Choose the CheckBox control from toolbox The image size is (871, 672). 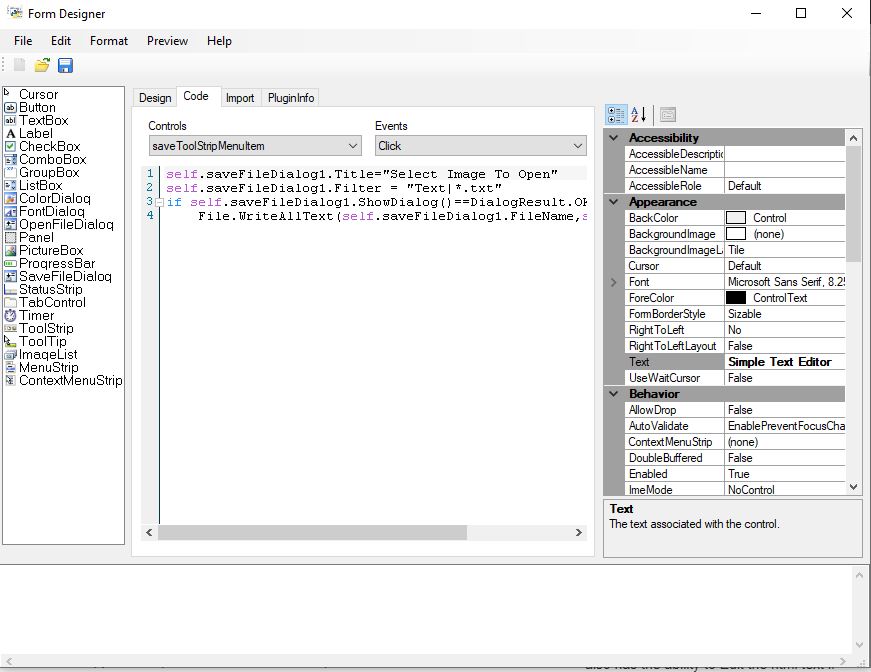tap(49, 146)
